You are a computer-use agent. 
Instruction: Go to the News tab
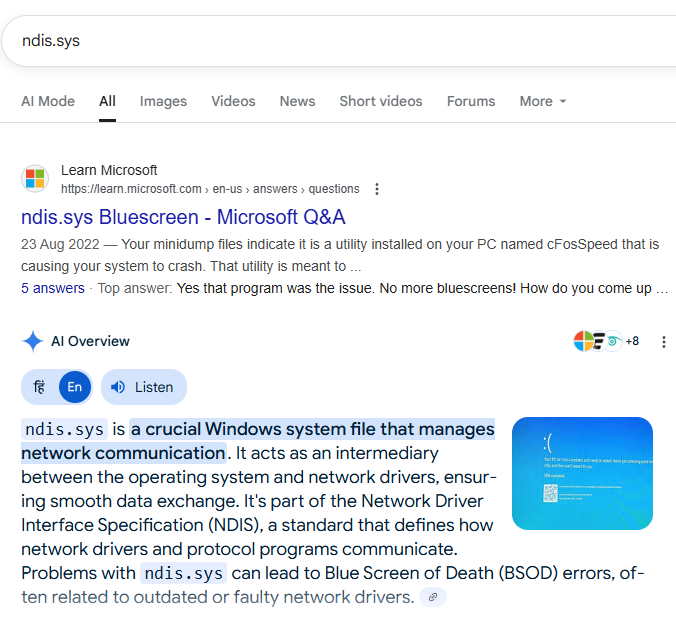297,101
